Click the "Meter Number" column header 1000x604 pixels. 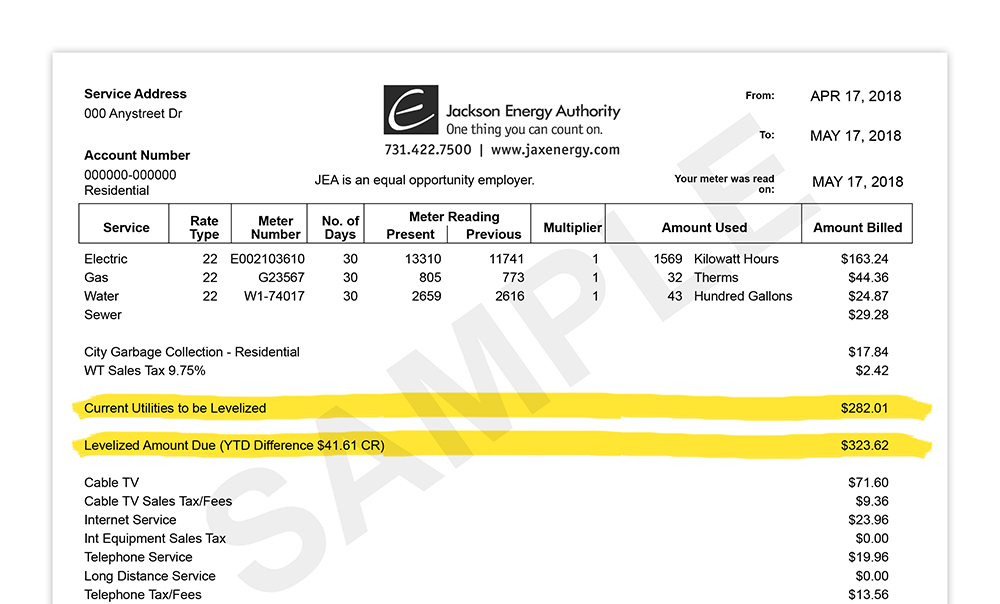(x=276, y=228)
